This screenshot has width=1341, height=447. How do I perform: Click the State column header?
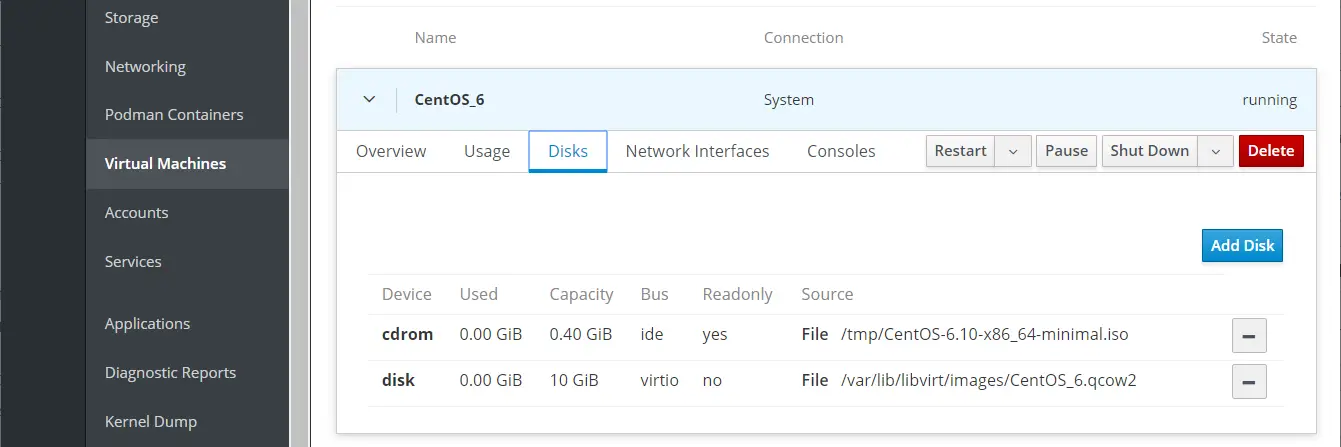[x=1279, y=38]
